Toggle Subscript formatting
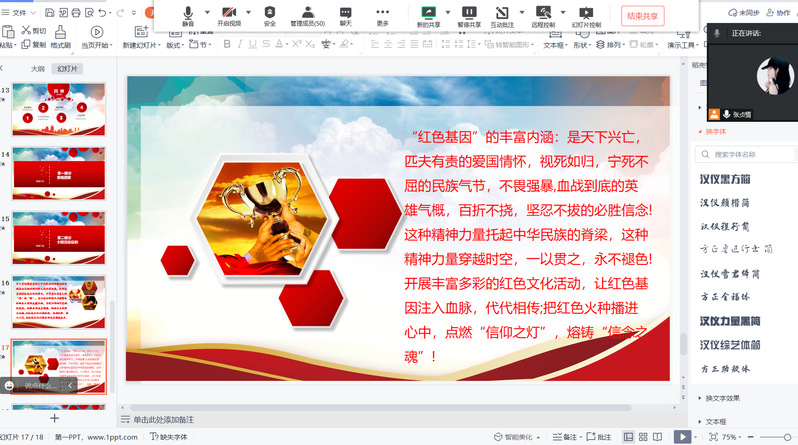Image resolution: width=798 pixels, height=445 pixels. pos(310,44)
